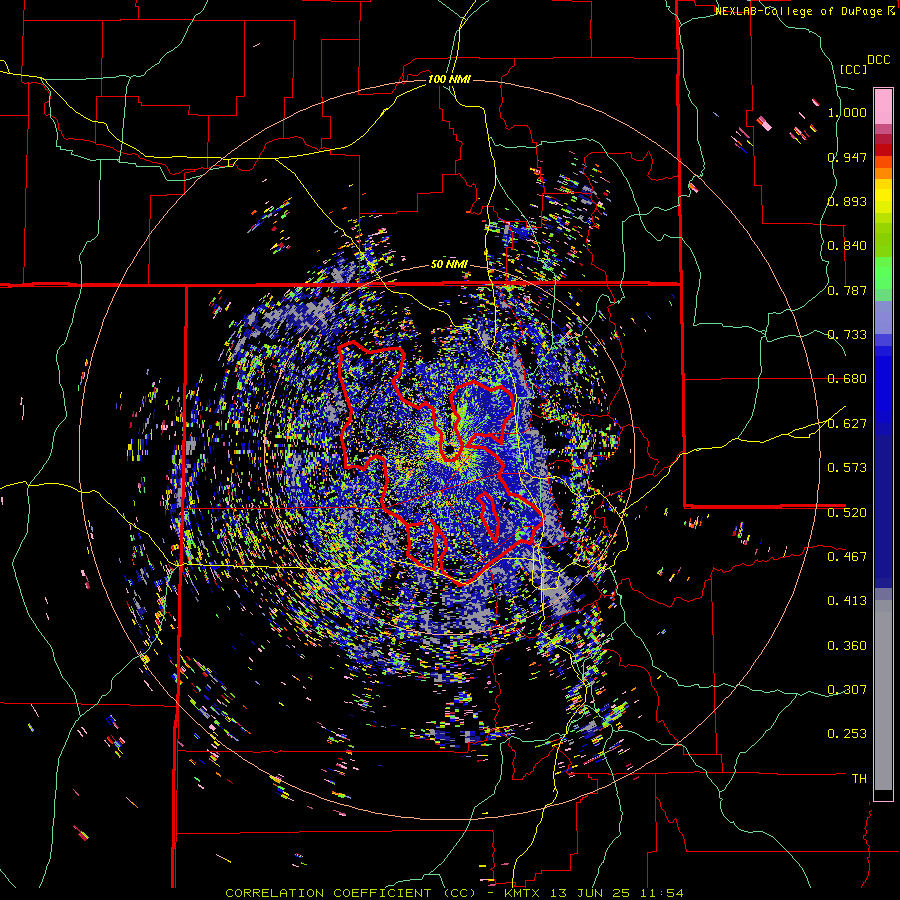900x900 pixels.
Task: Click the CORRELATION COEFFICIENT (CC) caption text
Action: 351,893
